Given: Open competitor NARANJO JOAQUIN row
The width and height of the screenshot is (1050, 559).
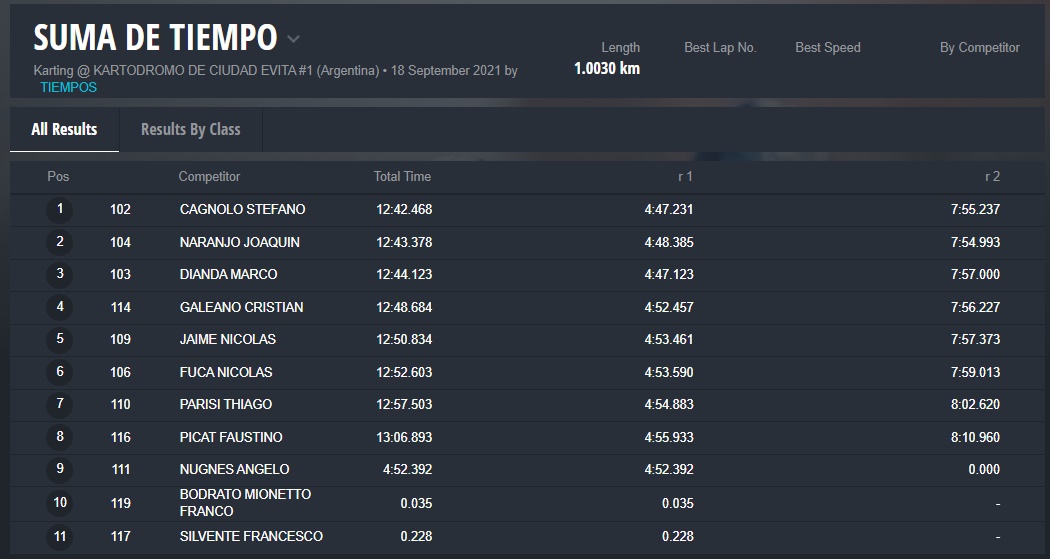Looking at the screenshot, I should click(239, 242).
